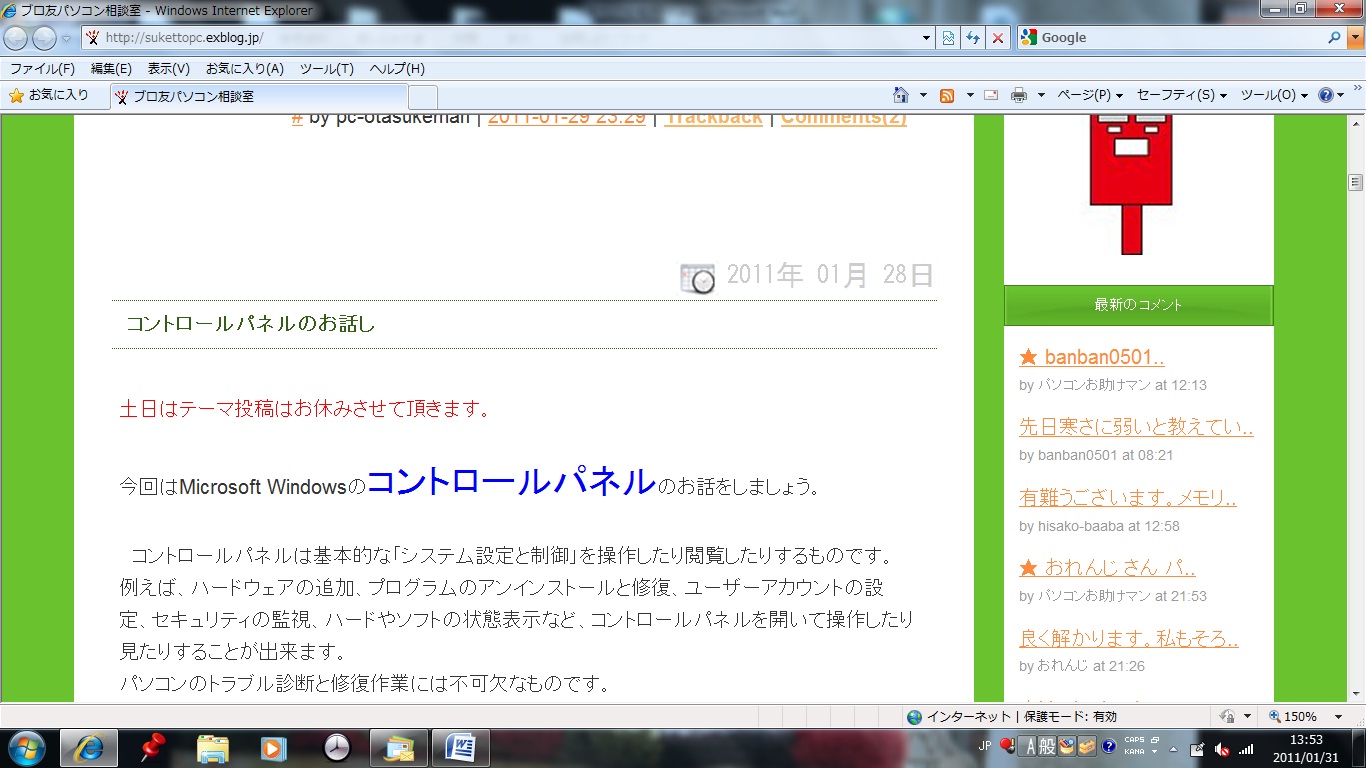
Task: Toggle the KANA lock indicator
Action: pyautogui.click(x=1134, y=751)
